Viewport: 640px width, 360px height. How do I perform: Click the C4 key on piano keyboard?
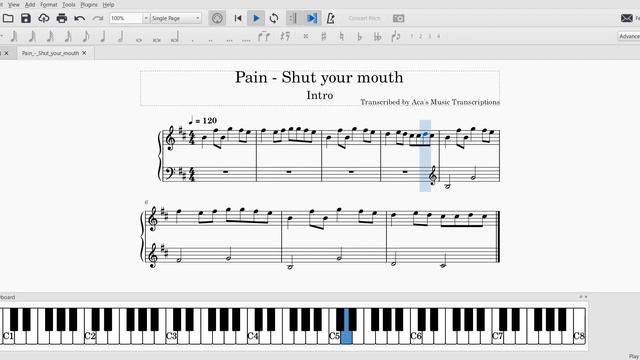(x=253, y=337)
